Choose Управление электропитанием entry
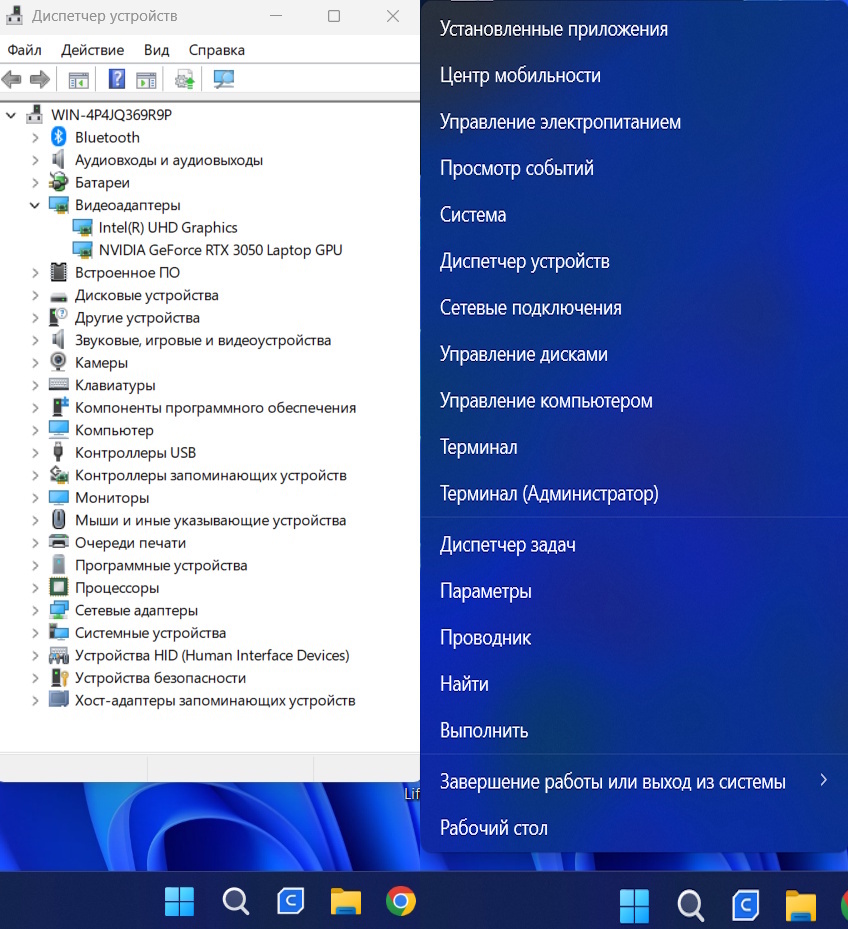Screen dimensions: 848x929 [x=633, y=121]
